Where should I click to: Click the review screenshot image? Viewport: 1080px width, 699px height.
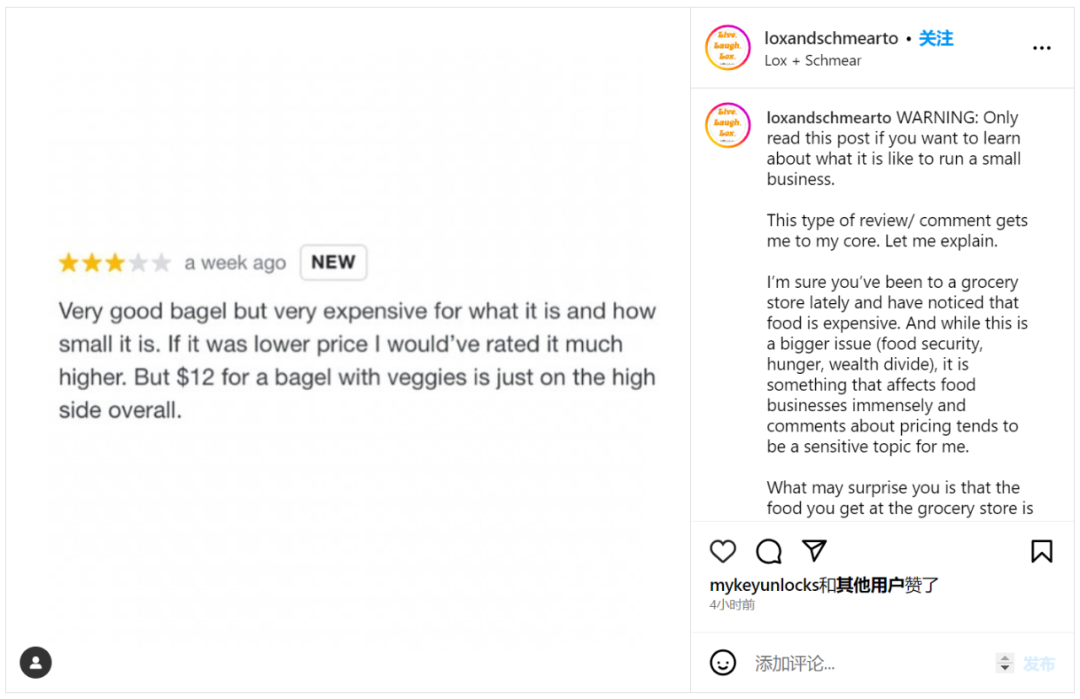[348, 350]
